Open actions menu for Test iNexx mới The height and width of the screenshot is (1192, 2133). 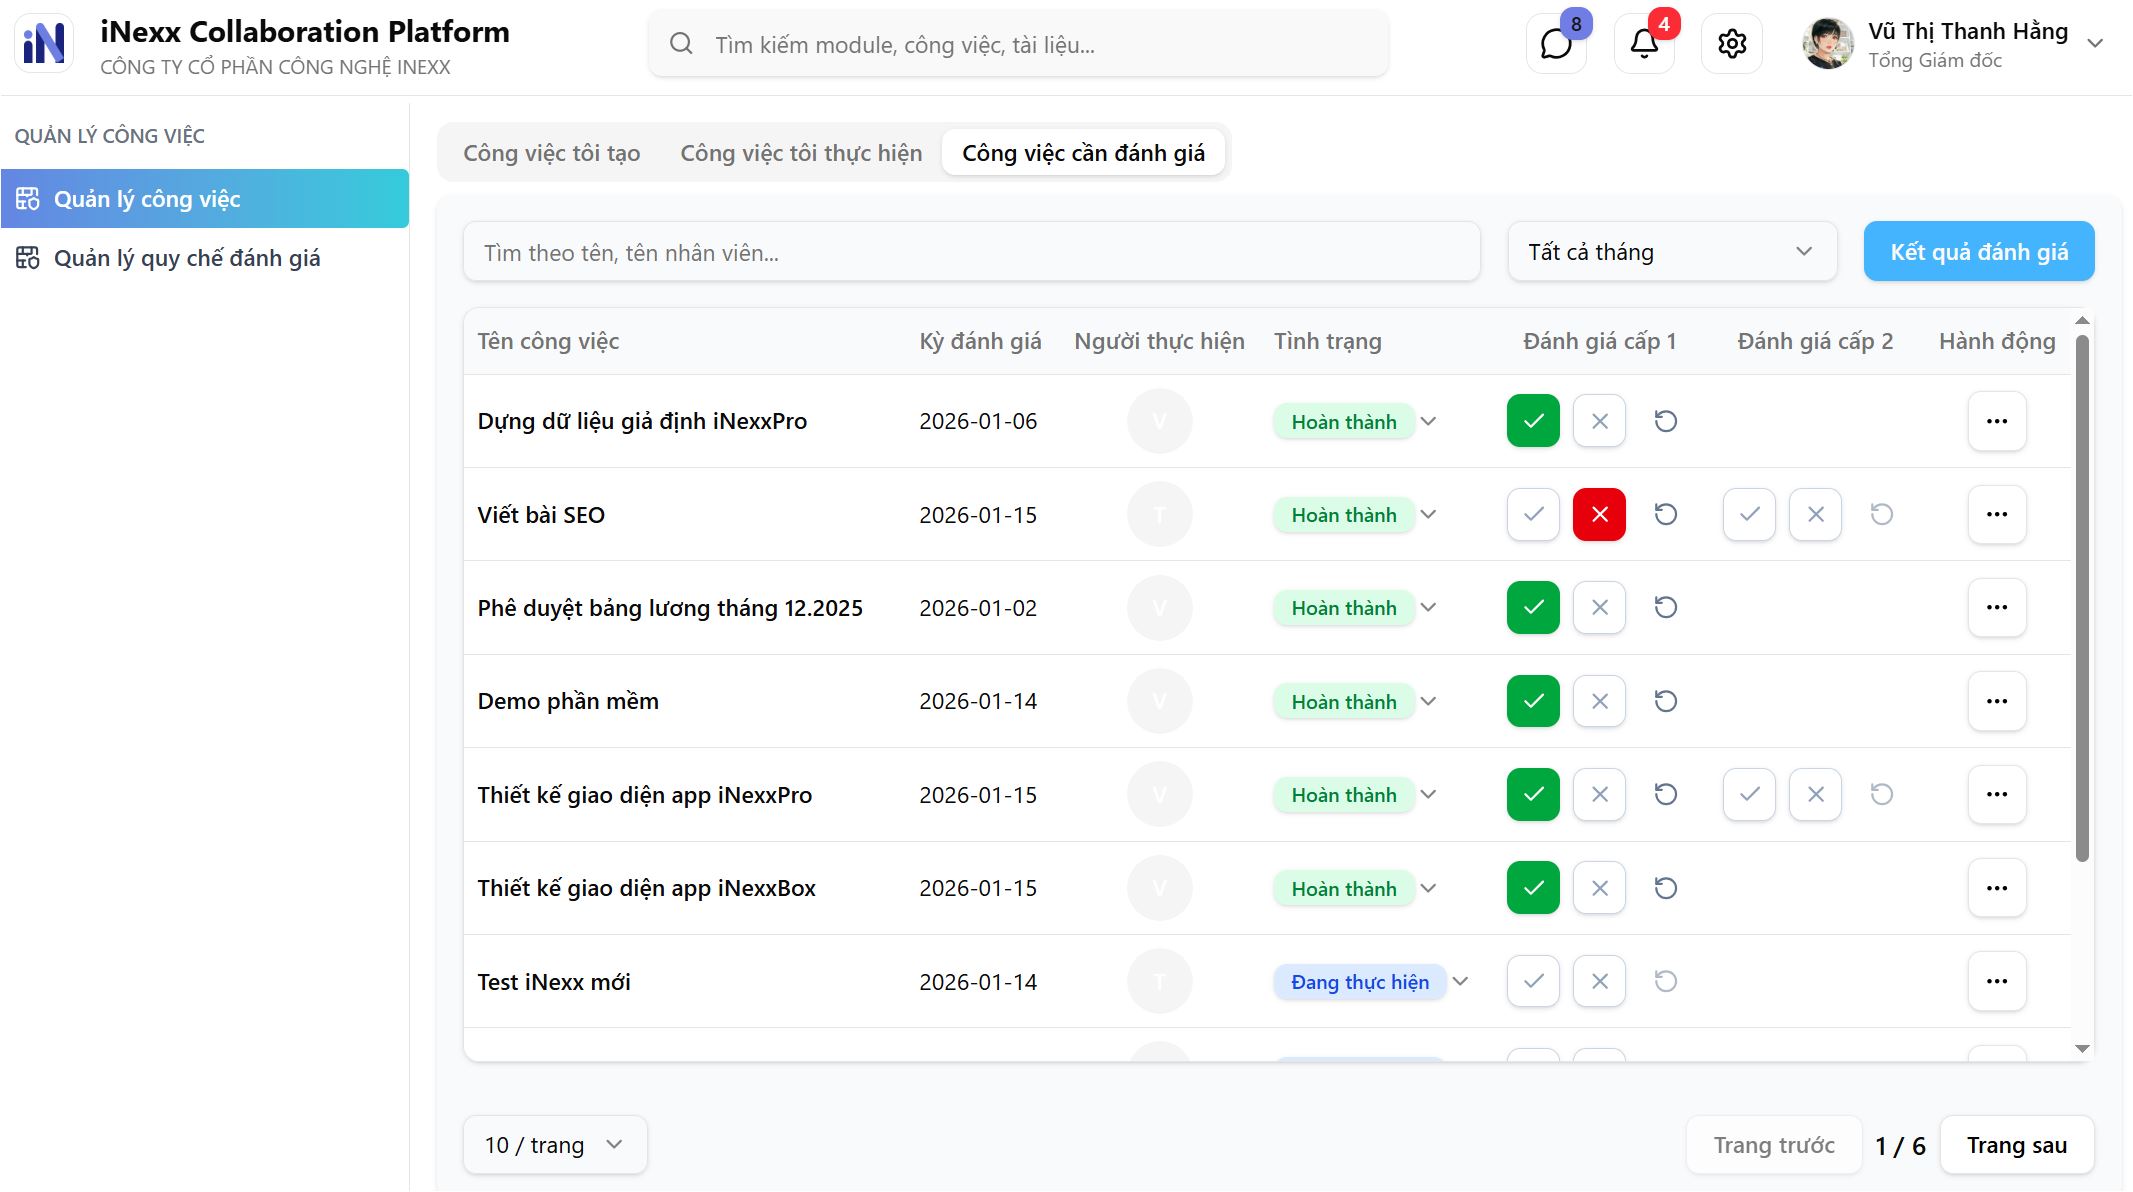click(x=1996, y=981)
